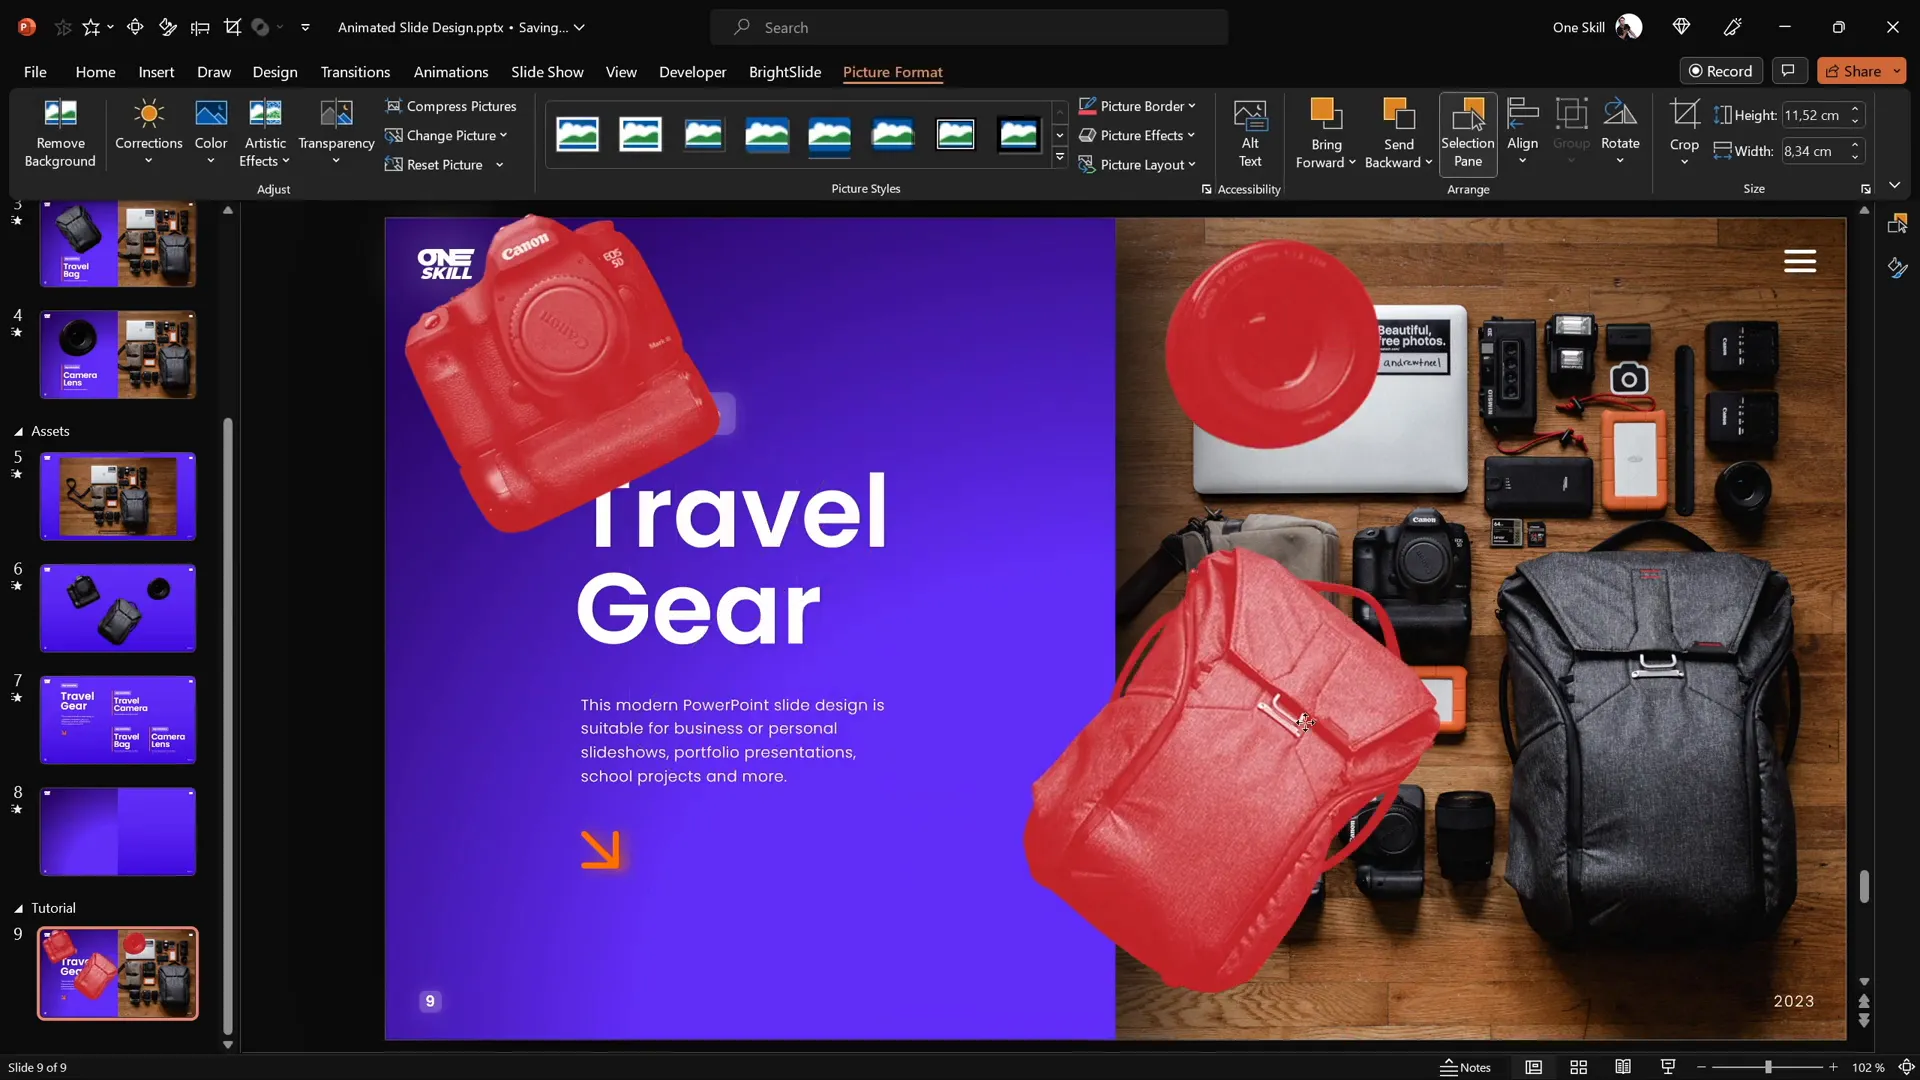Click Compress Pictures
The image size is (1920, 1080).
click(451, 106)
